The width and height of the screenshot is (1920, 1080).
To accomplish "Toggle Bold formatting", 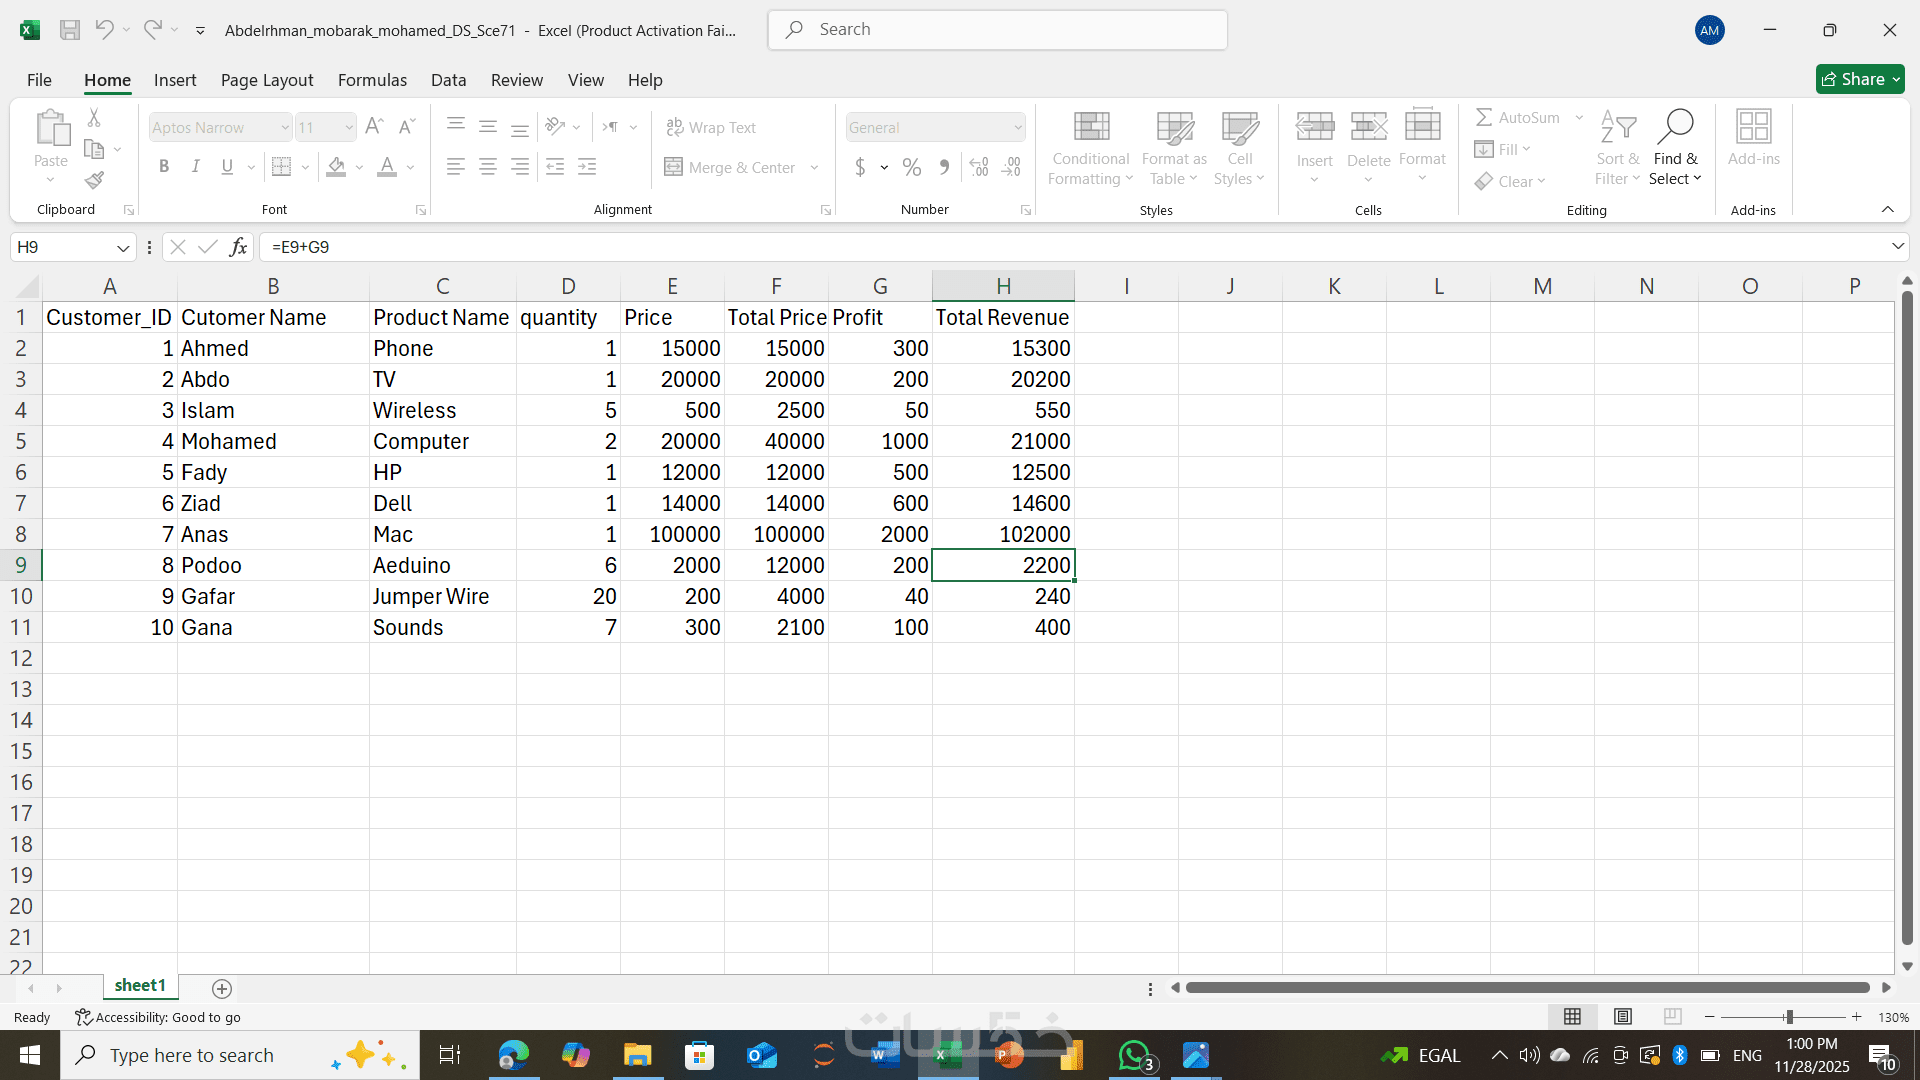I will pyautogui.click(x=164, y=167).
